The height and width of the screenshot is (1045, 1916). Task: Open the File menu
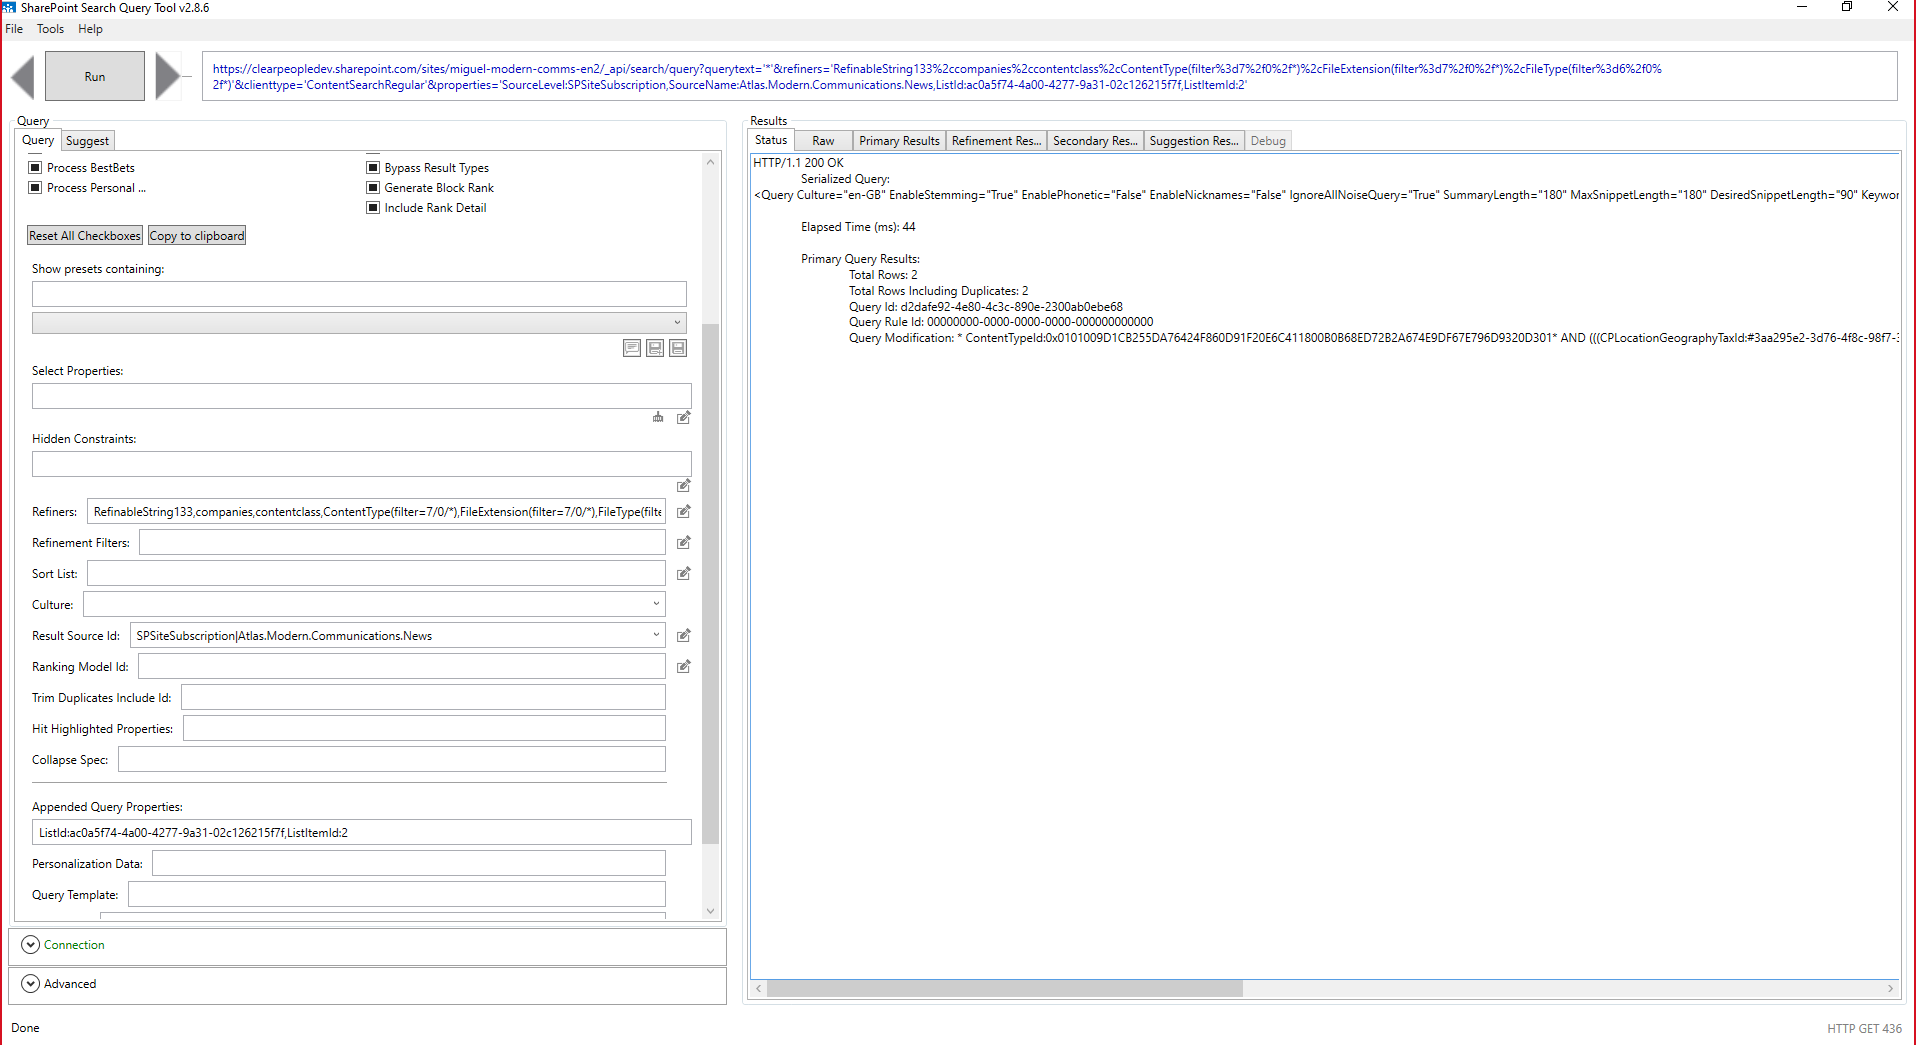click(x=14, y=29)
